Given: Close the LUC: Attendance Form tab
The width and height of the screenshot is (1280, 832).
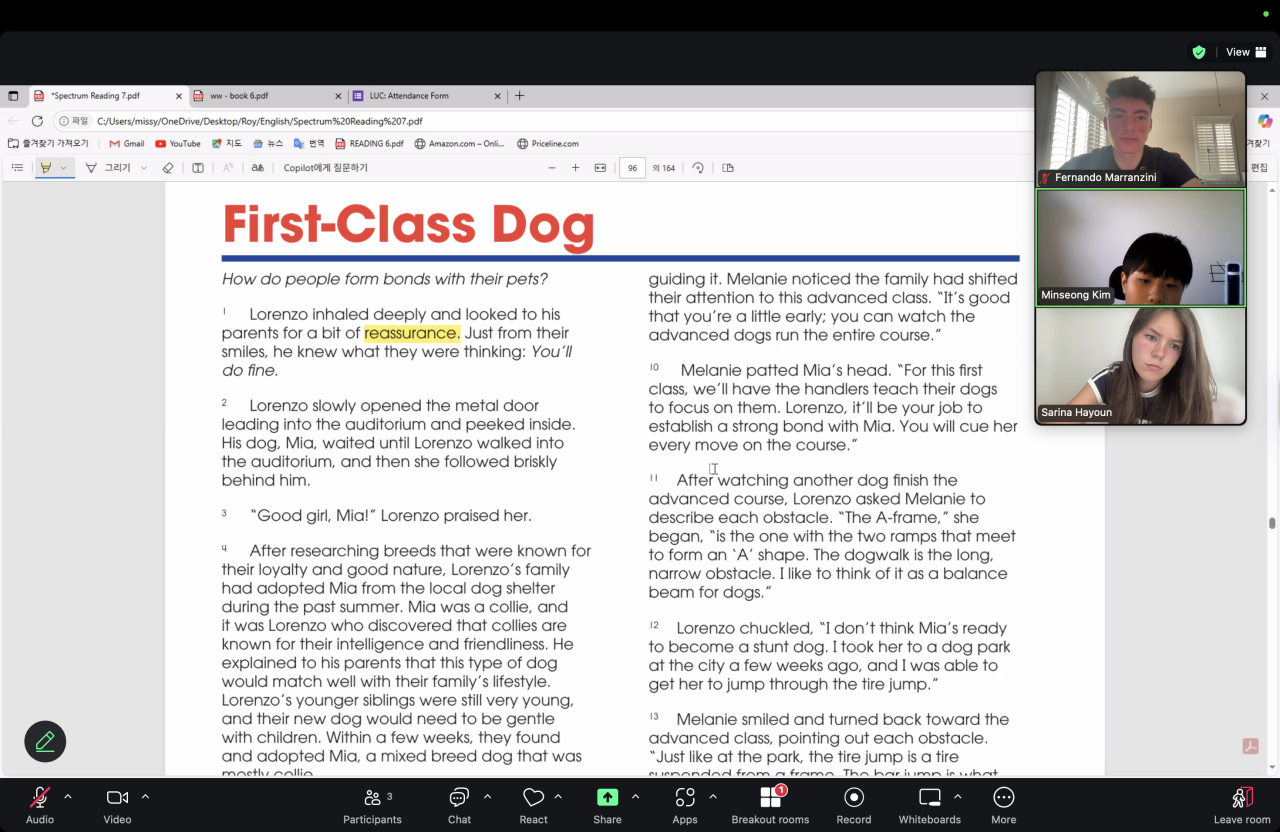Looking at the screenshot, I should point(497,96).
